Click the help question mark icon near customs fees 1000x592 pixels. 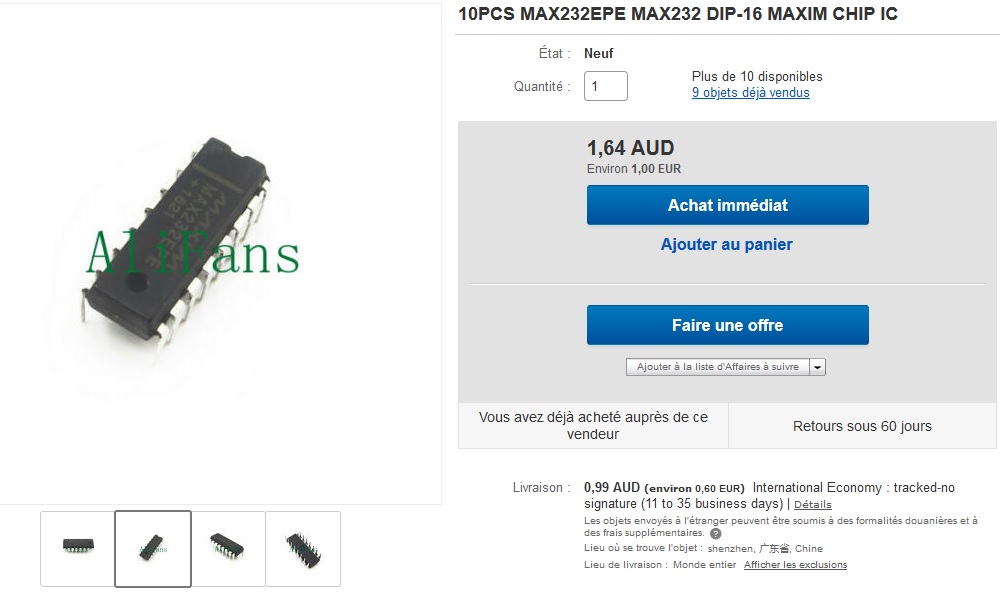coord(716,534)
